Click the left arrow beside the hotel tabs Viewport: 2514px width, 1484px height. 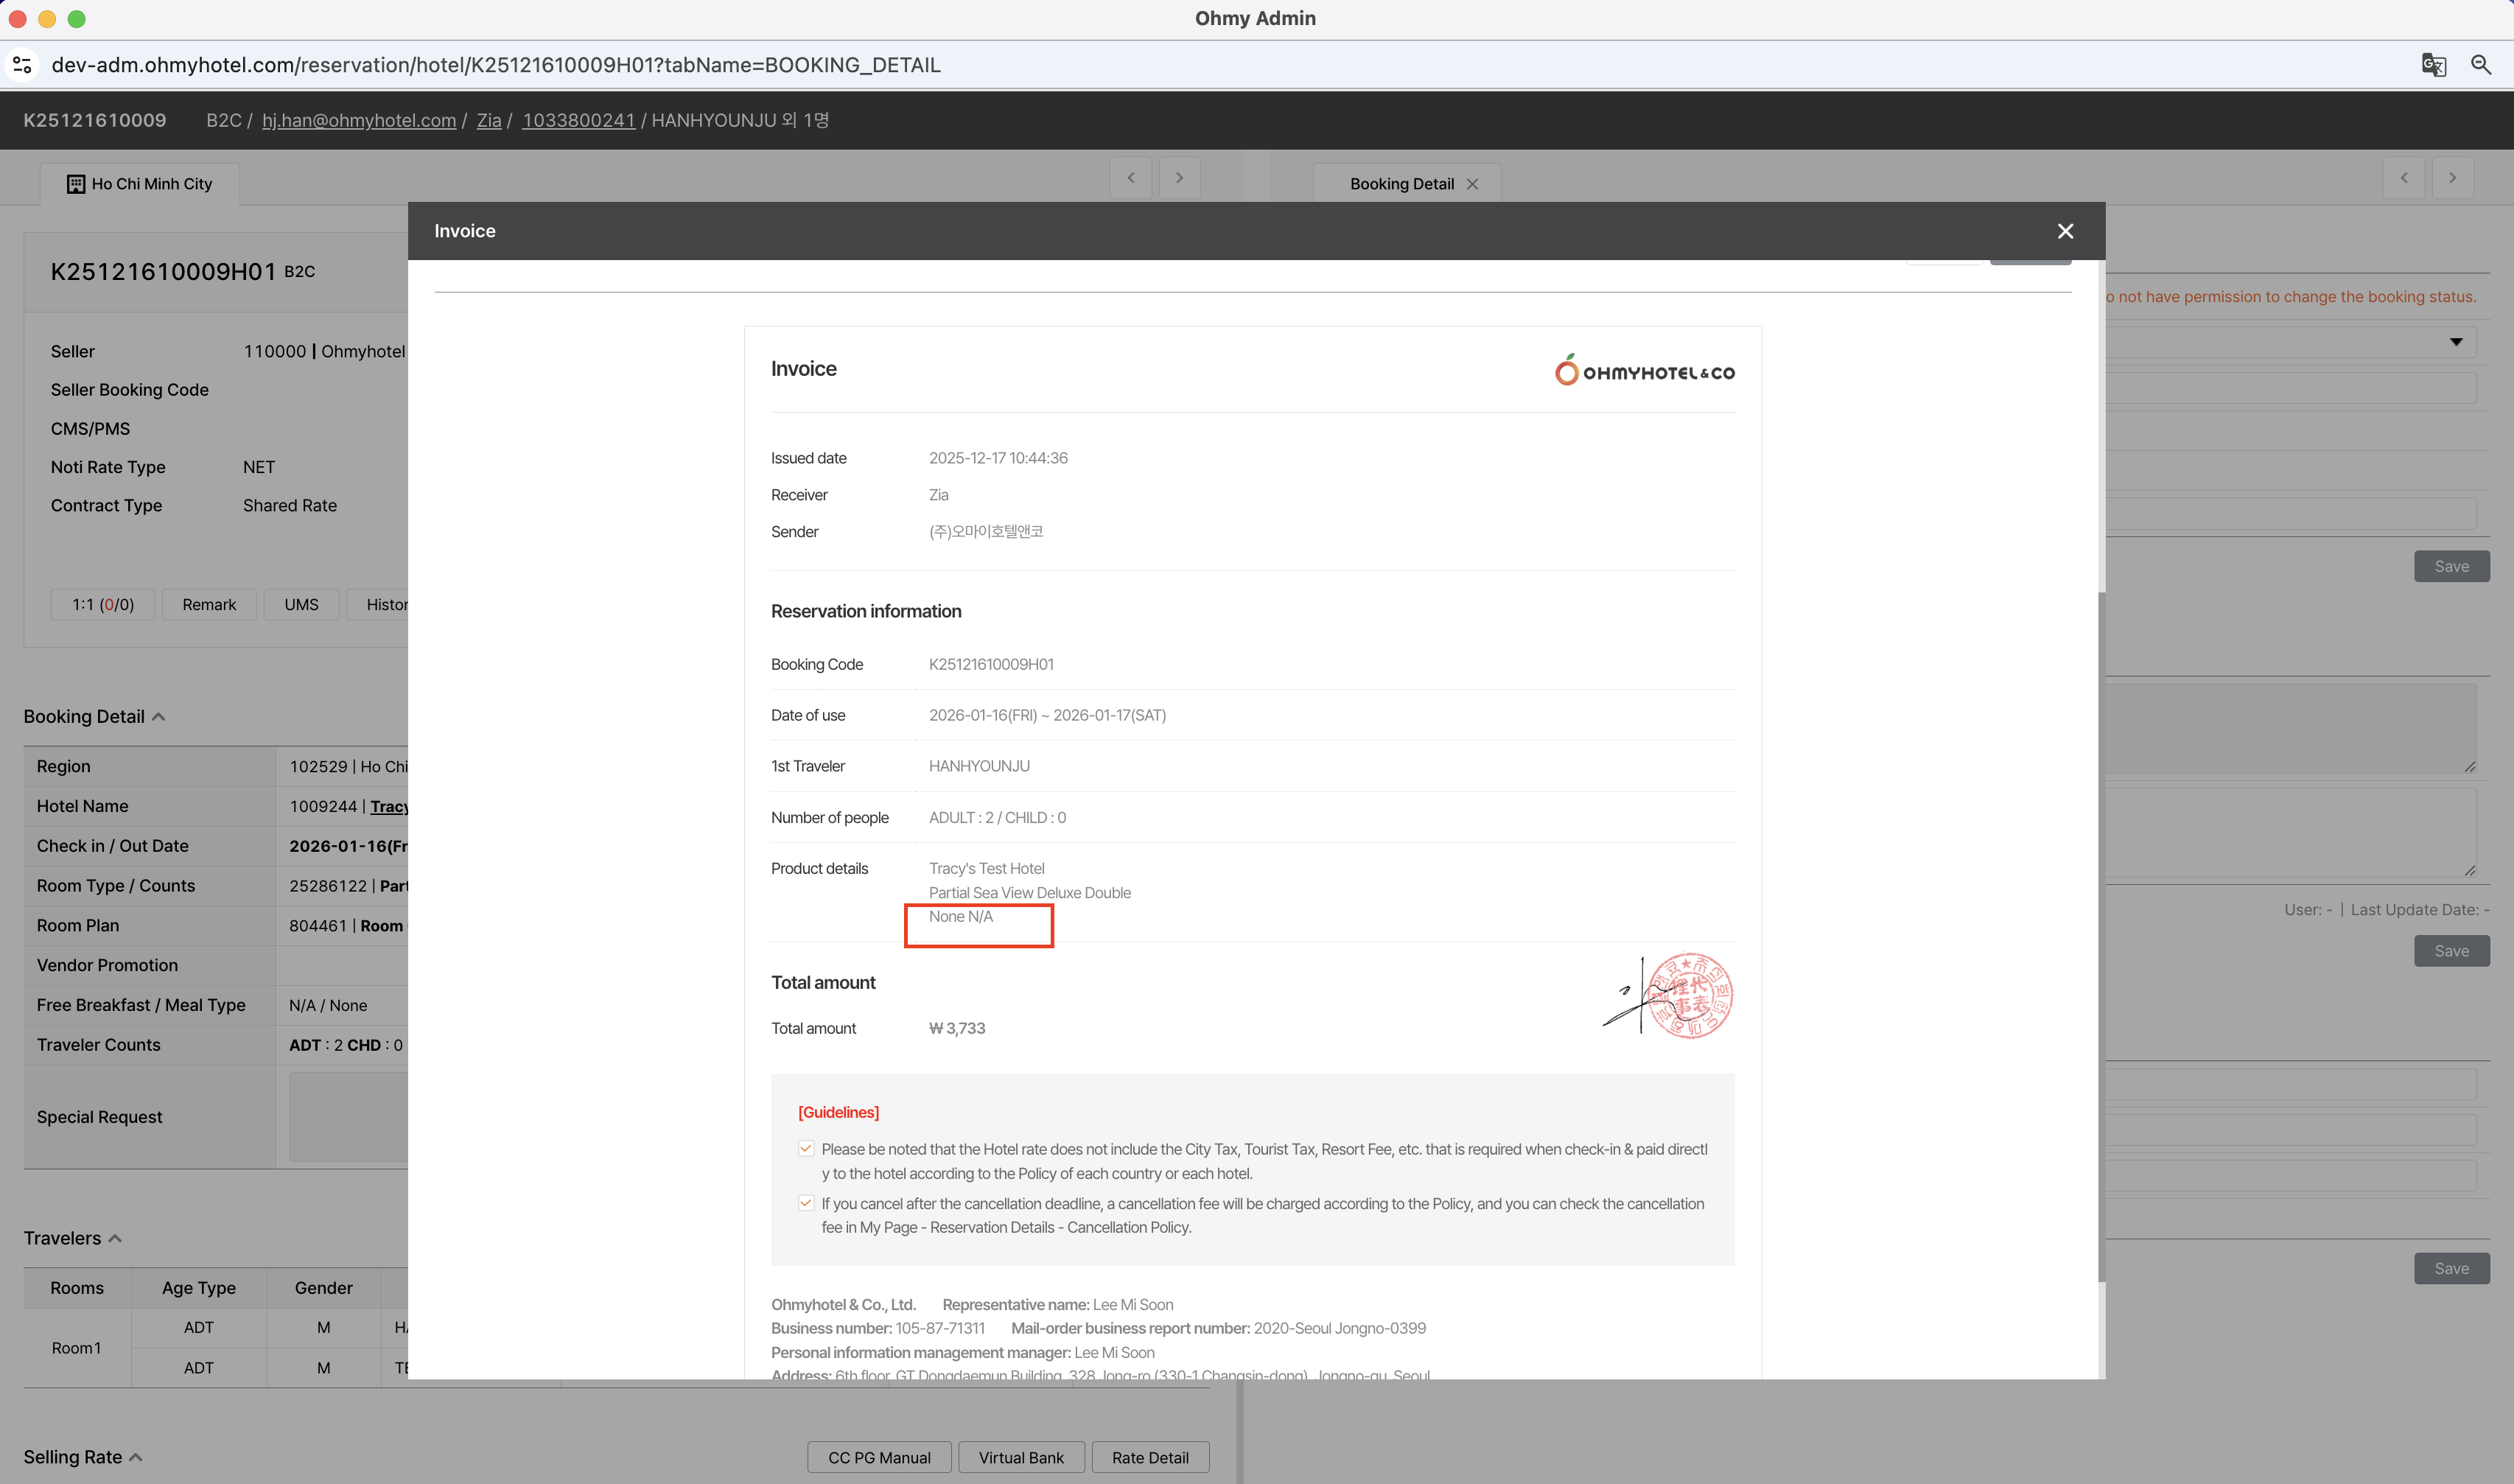click(x=1131, y=178)
